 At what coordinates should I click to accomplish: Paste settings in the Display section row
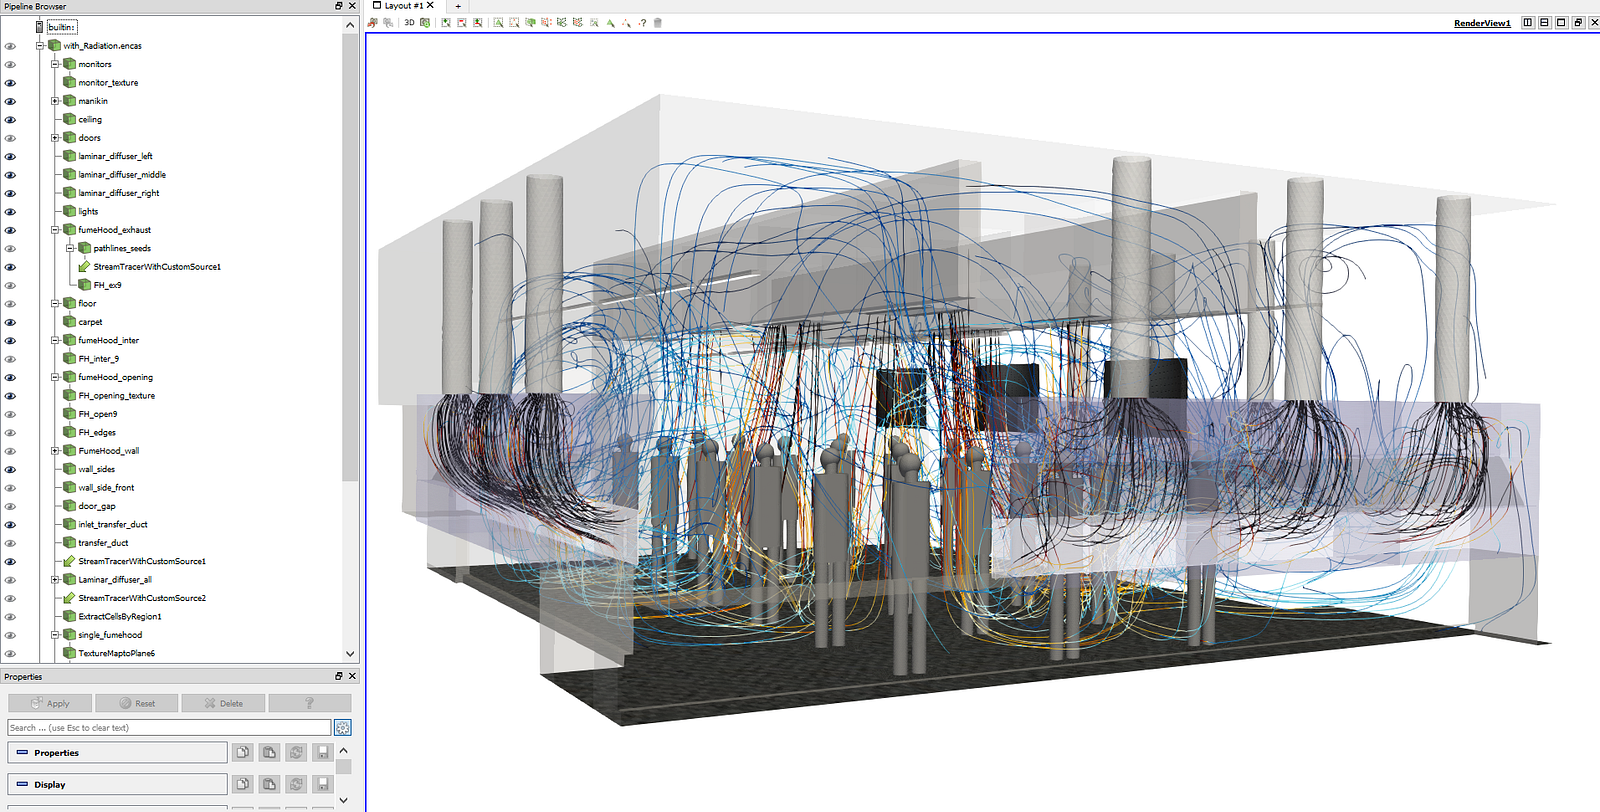coord(269,784)
